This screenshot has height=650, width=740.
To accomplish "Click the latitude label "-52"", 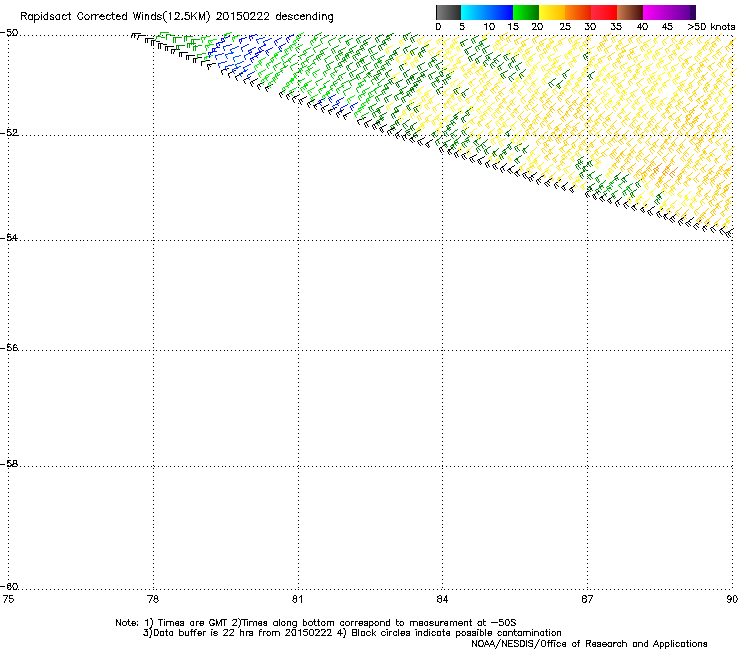I will pyautogui.click(x=9, y=133).
